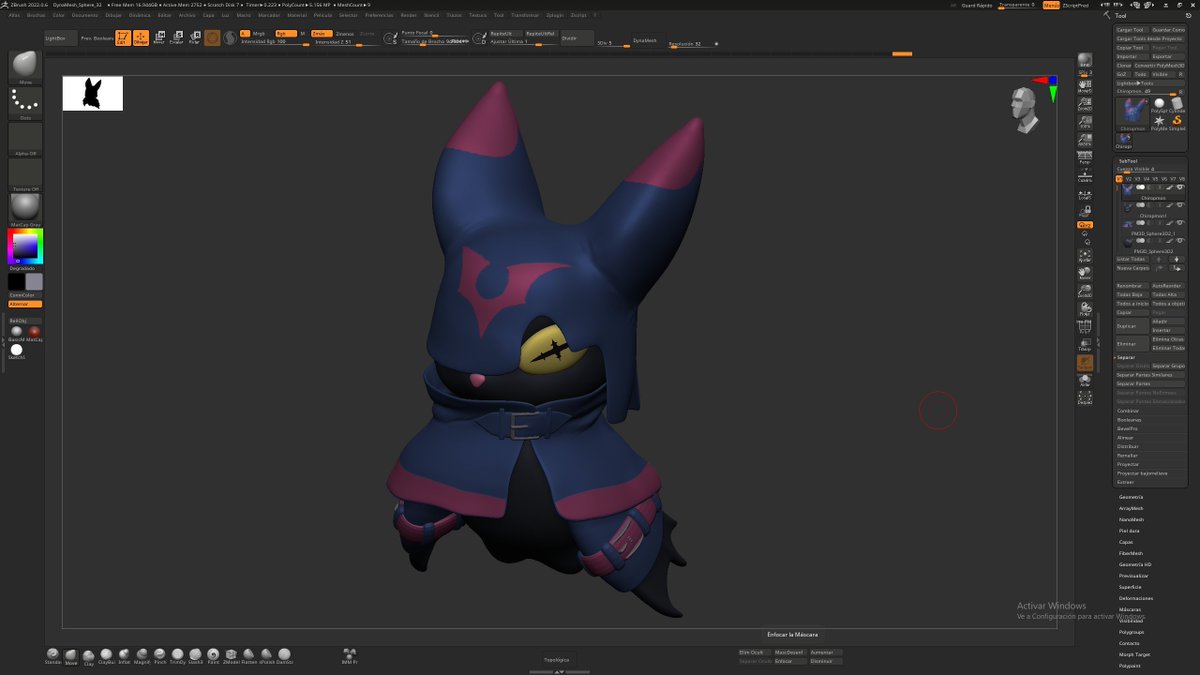Expand the Deformaciones section
Viewport: 1200px width, 675px height.
click(x=1136, y=598)
